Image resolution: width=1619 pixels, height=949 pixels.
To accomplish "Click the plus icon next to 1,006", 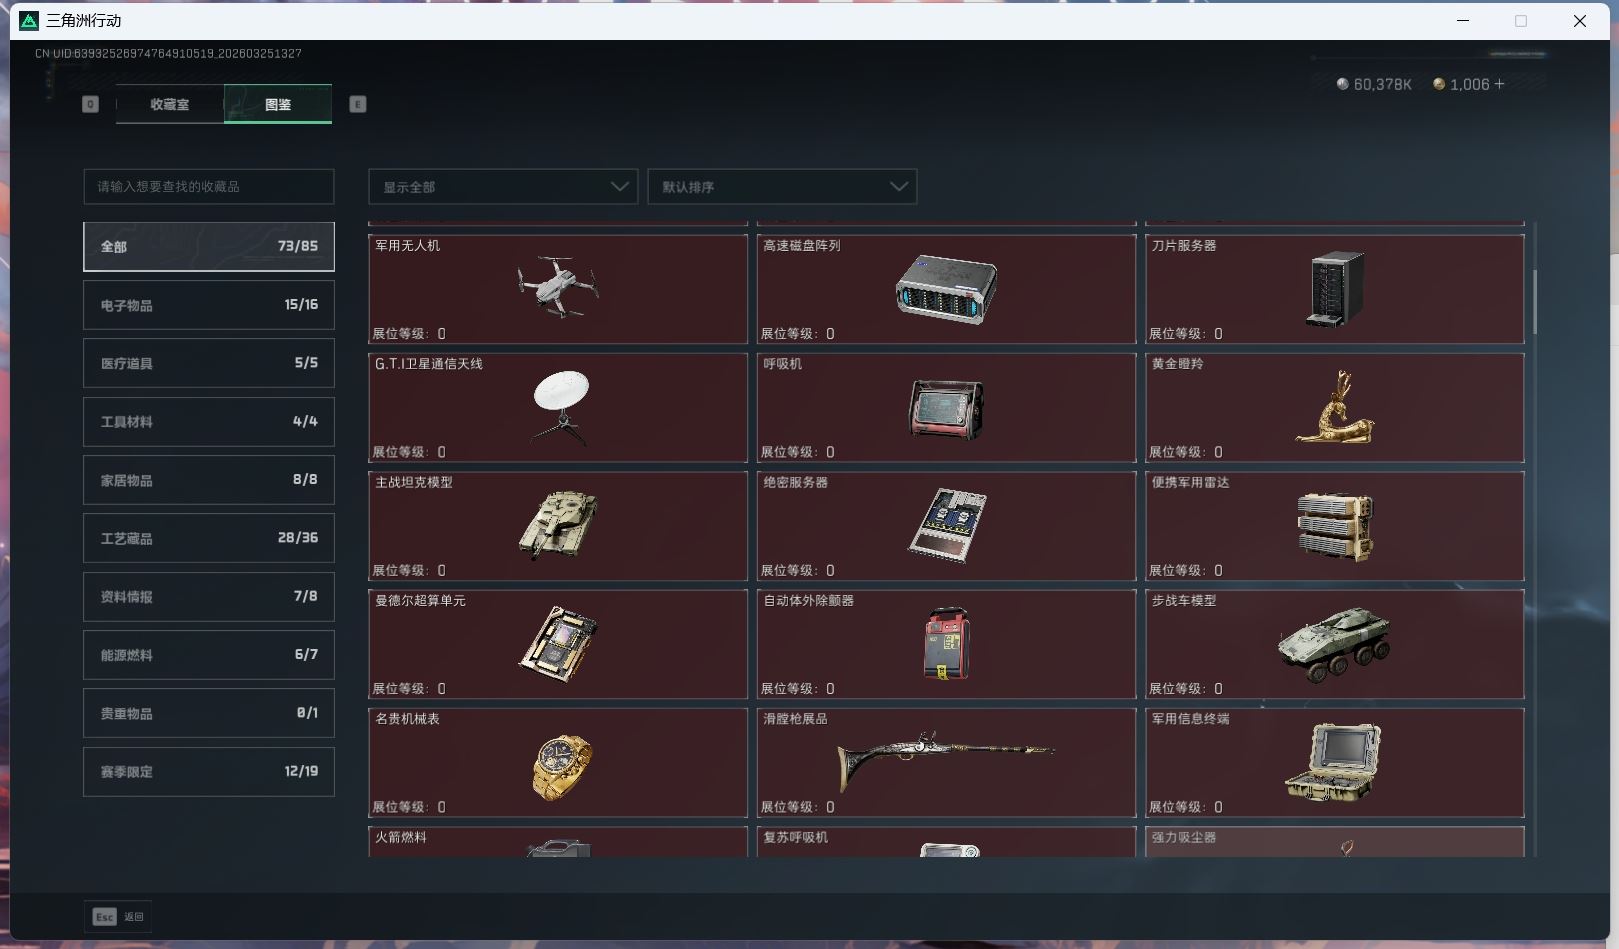I will pyautogui.click(x=1499, y=84).
